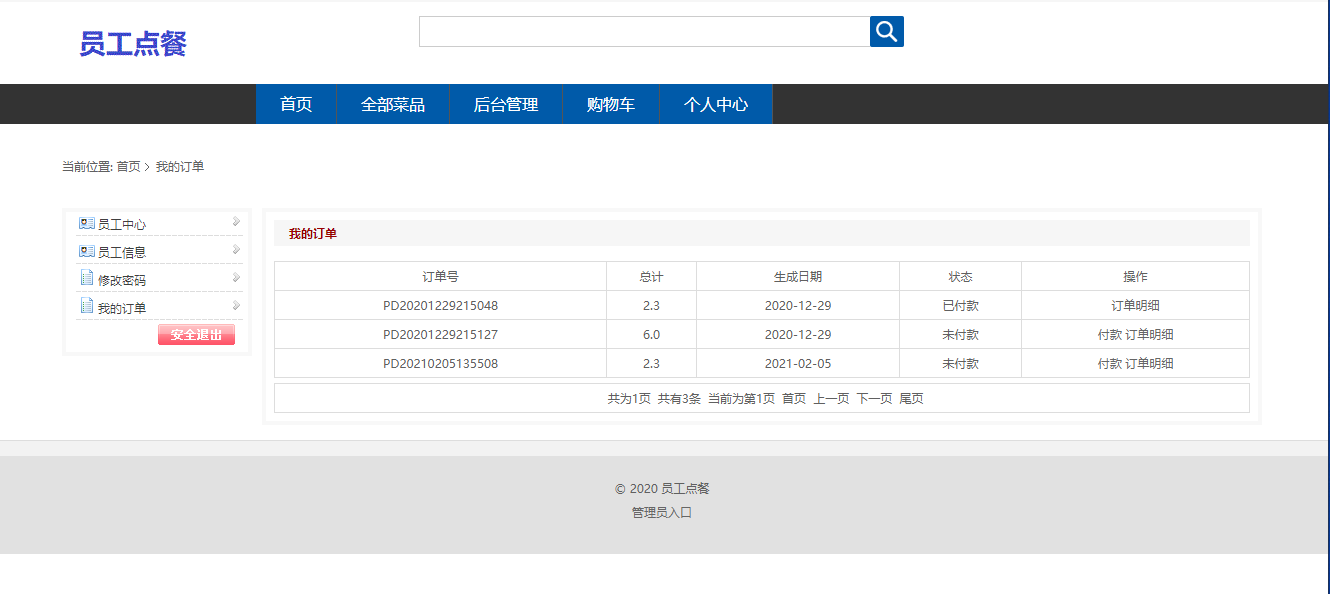The height and width of the screenshot is (594, 1330).
Task: Open the 修改密码 arrow chevron
Action: (235, 278)
